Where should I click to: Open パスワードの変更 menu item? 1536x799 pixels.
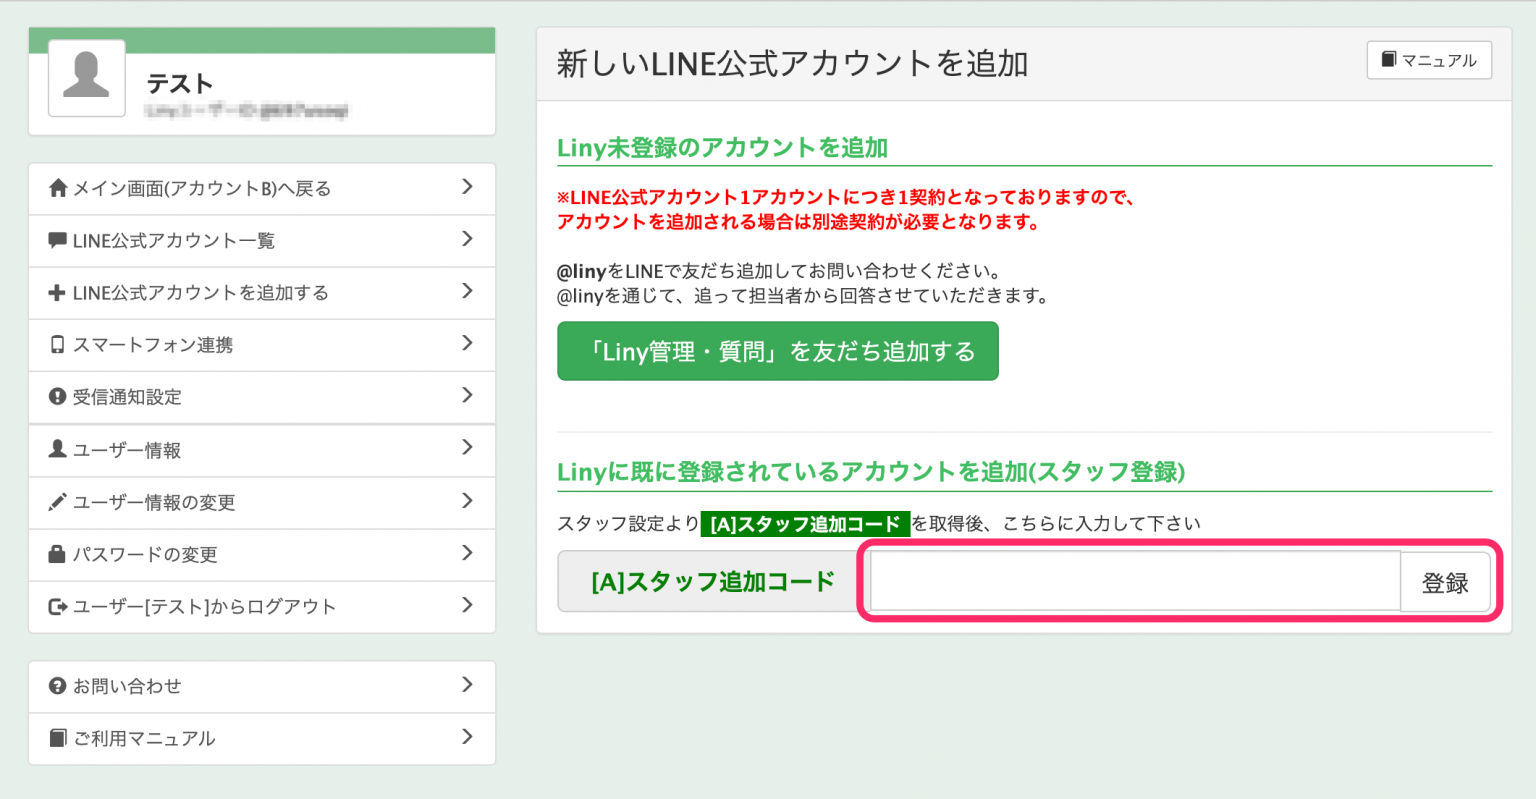click(x=262, y=554)
